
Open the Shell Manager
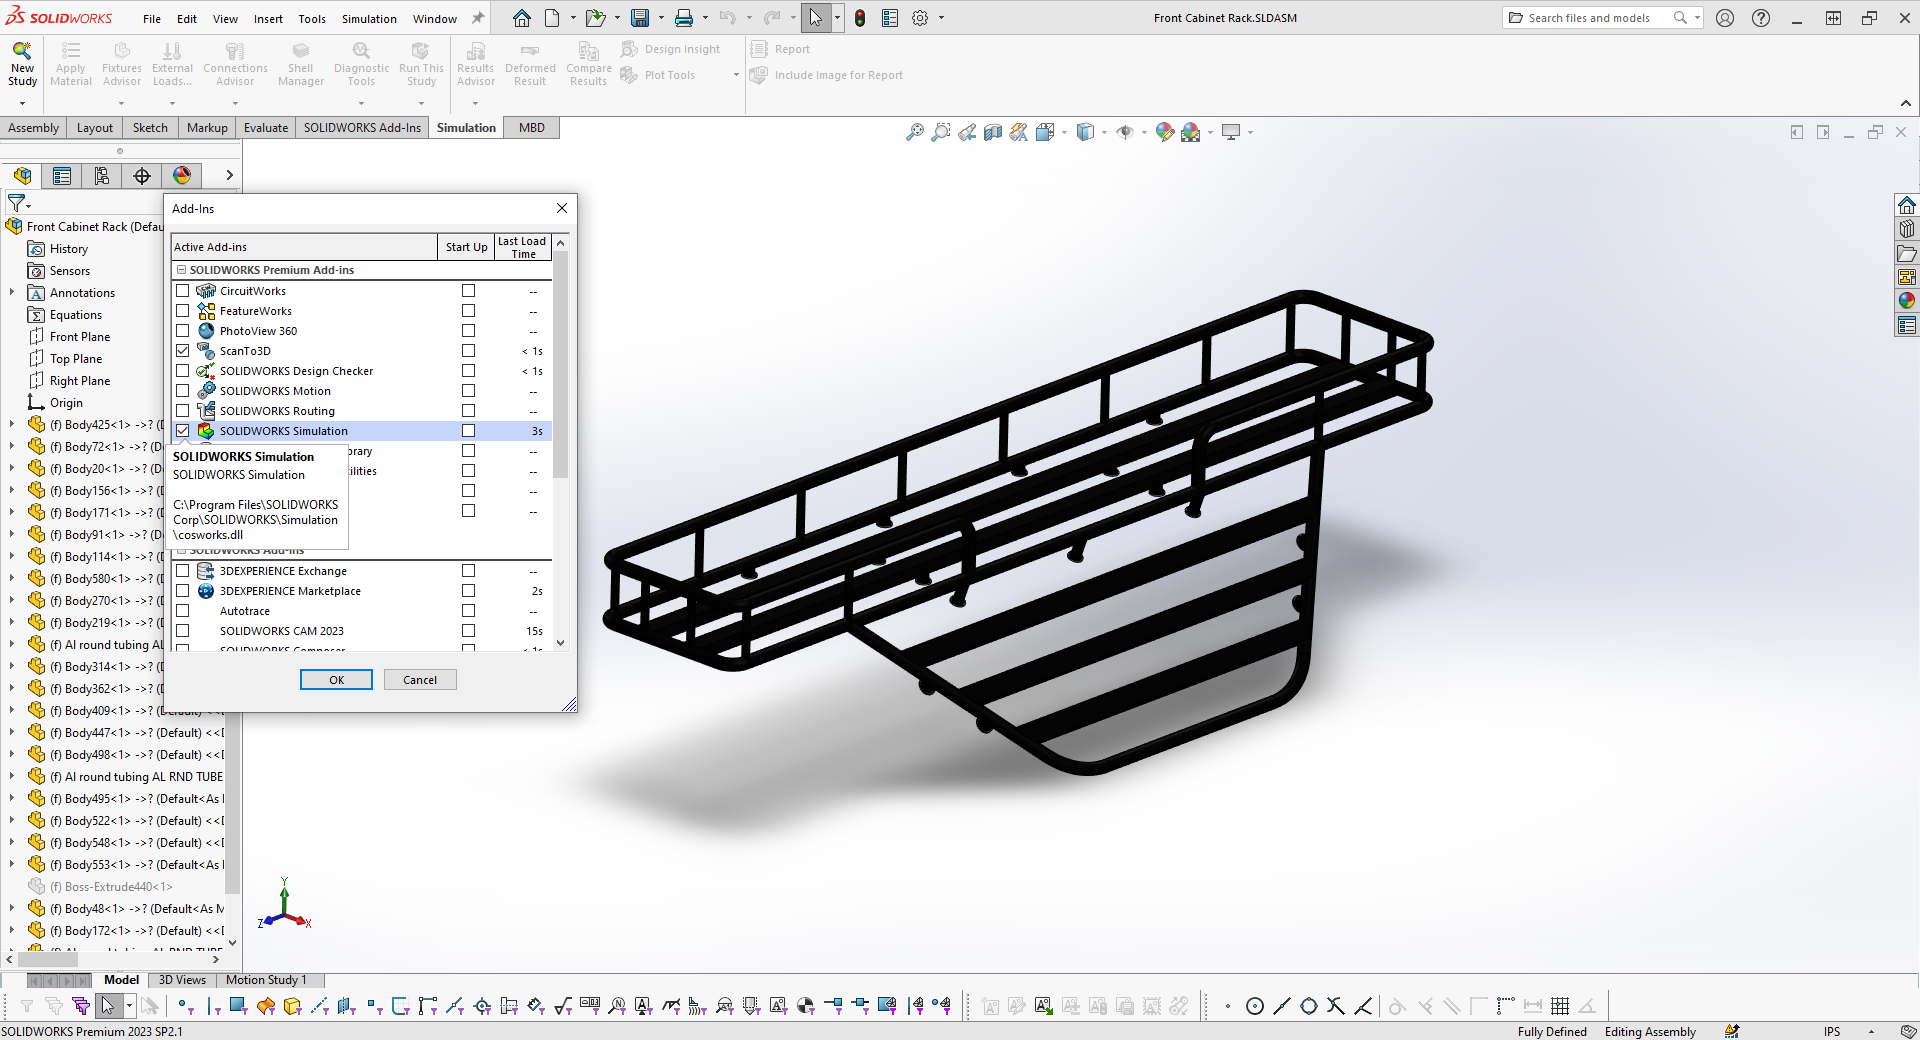coord(300,64)
